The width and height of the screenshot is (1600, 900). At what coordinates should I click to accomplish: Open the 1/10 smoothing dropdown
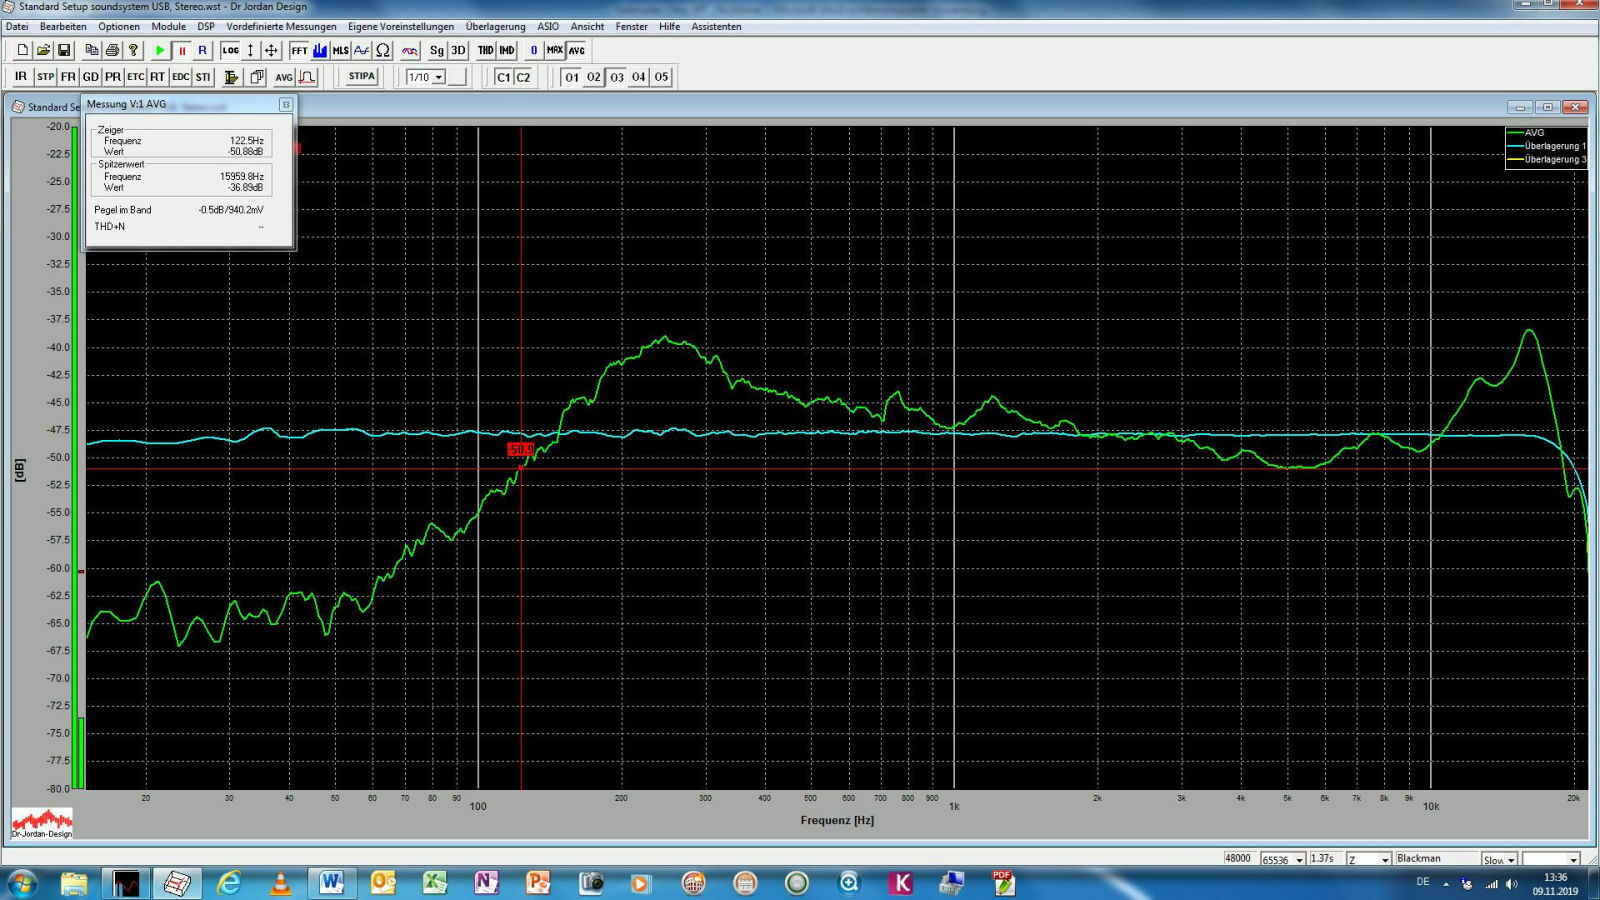[x=438, y=77]
